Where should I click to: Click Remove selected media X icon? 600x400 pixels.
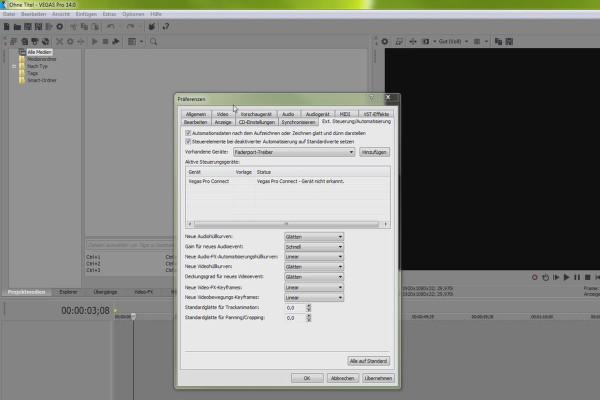(x=59, y=41)
